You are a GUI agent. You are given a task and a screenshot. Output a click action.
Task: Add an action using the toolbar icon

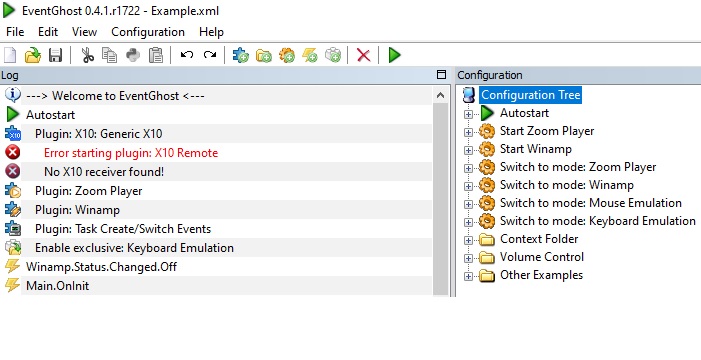click(333, 55)
